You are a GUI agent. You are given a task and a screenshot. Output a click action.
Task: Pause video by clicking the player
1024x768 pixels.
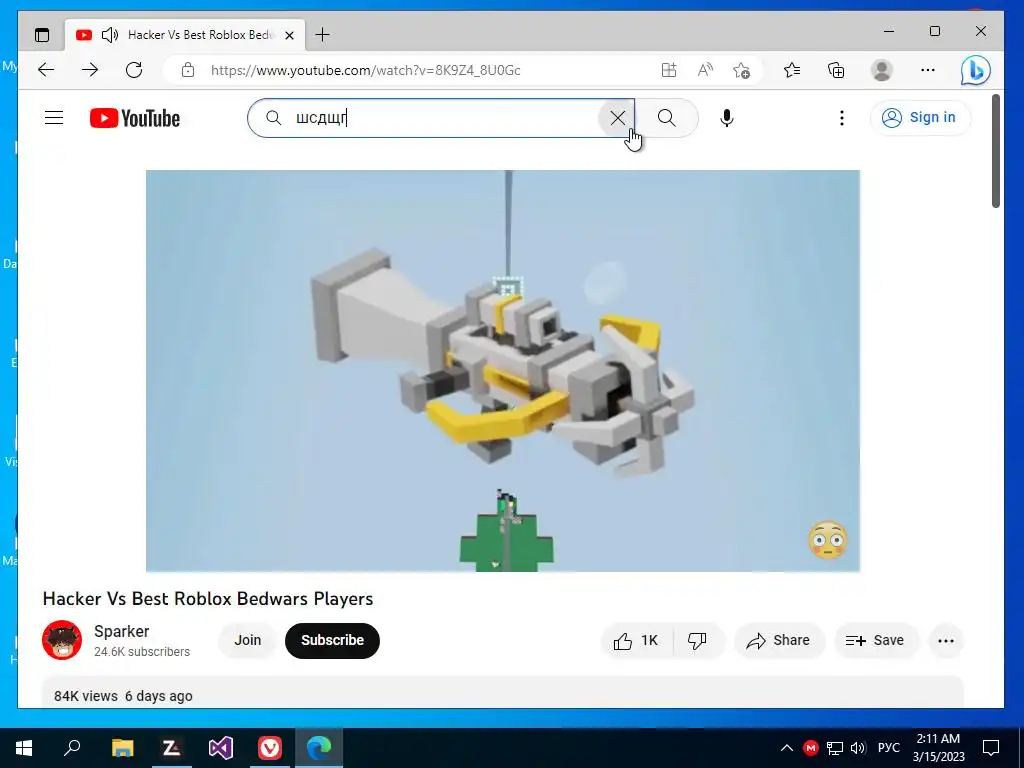click(503, 371)
